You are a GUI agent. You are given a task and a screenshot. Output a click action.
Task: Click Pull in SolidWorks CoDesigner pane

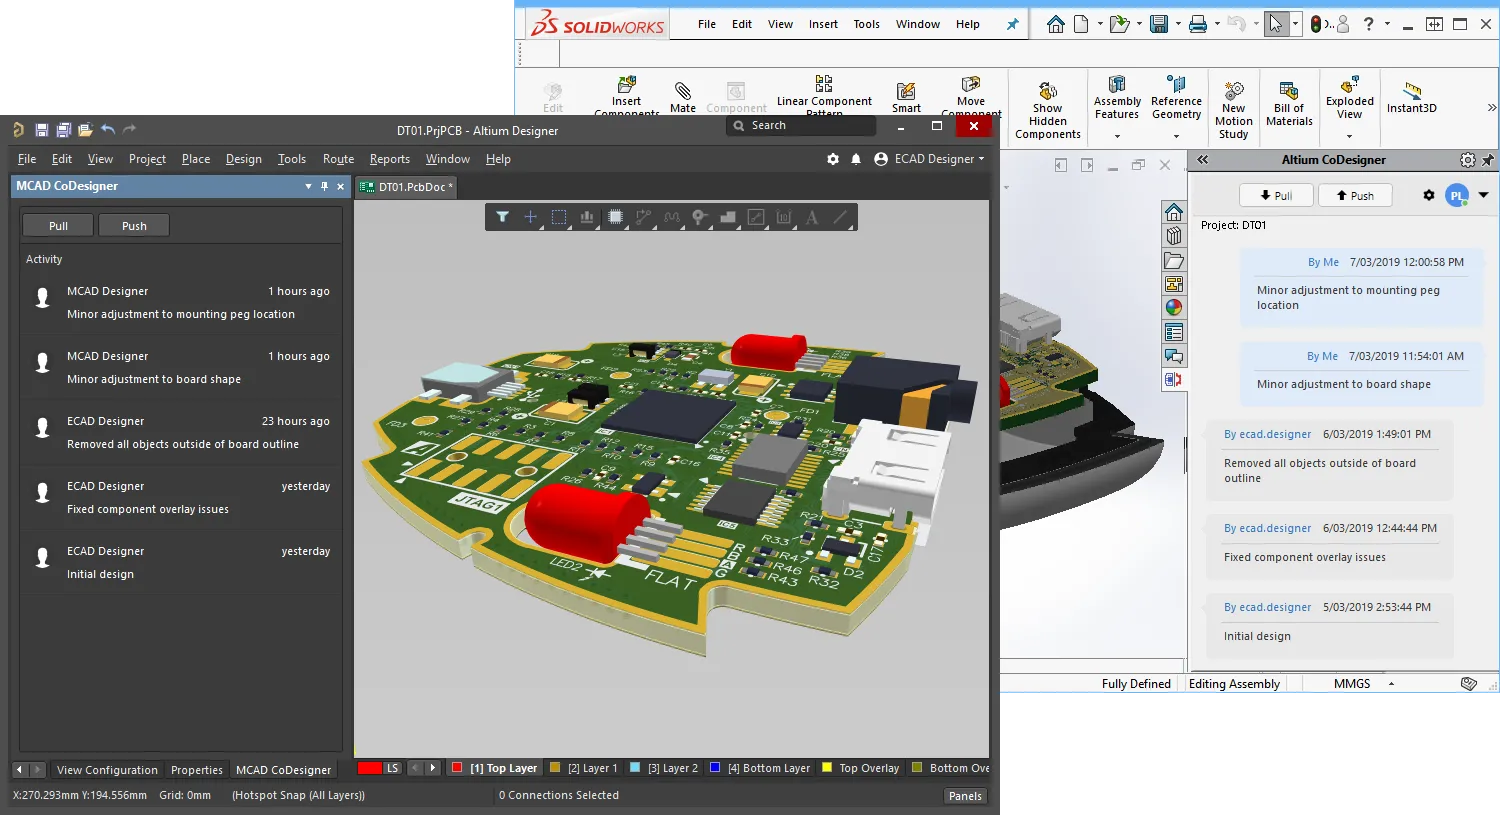[x=1275, y=196]
